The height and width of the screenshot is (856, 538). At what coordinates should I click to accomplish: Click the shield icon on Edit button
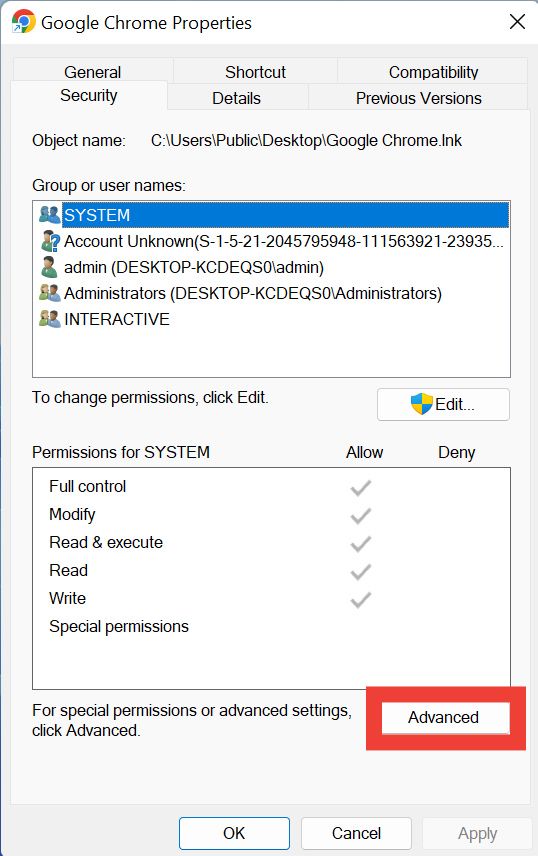422,404
